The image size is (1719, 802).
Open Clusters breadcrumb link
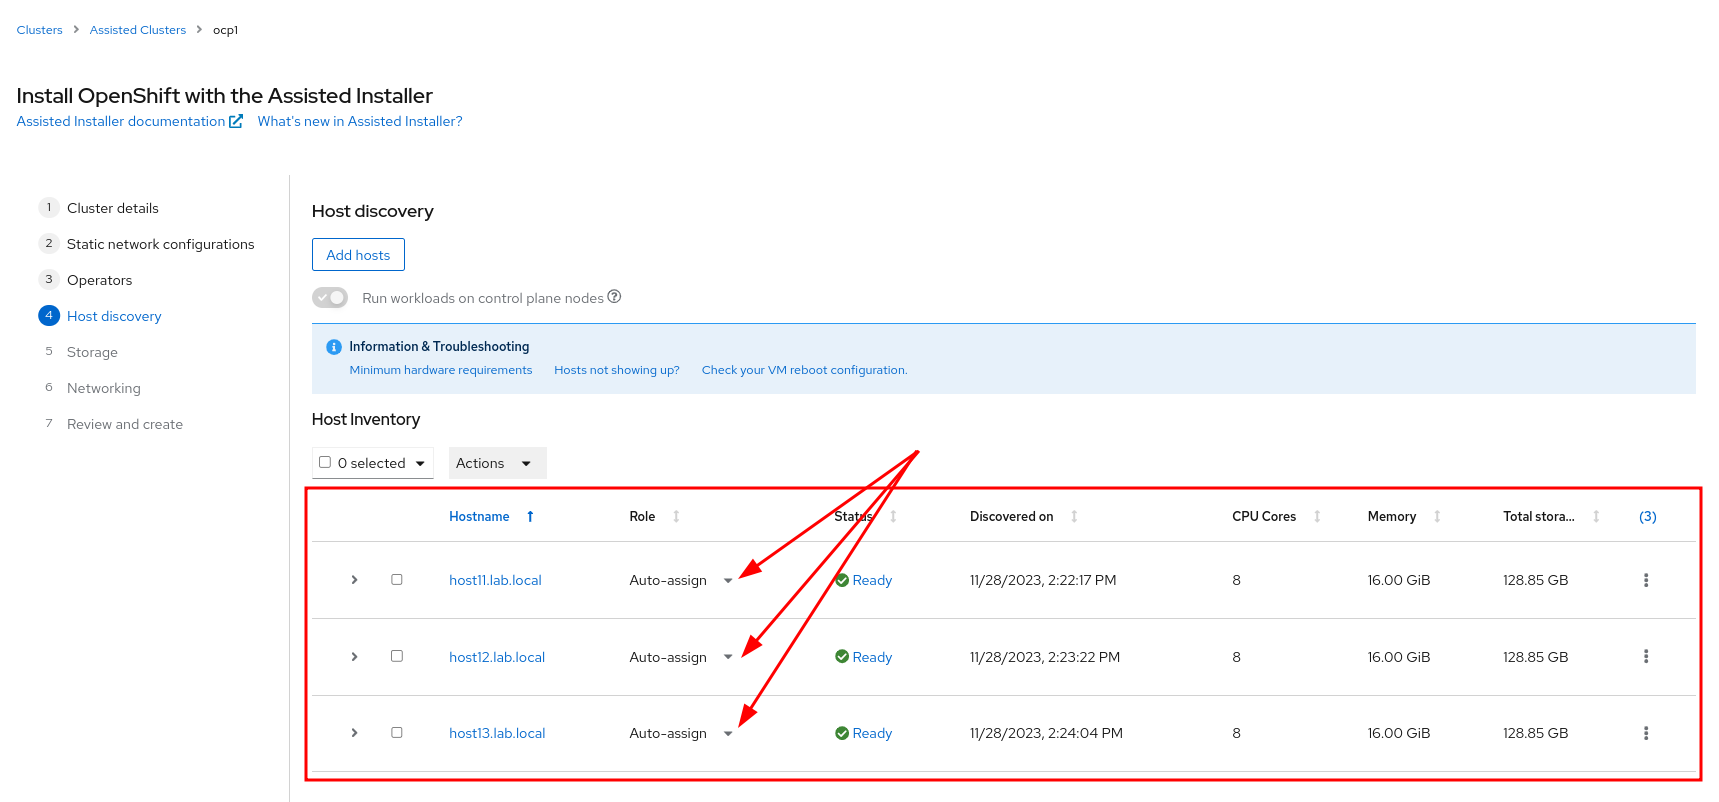click(x=40, y=30)
